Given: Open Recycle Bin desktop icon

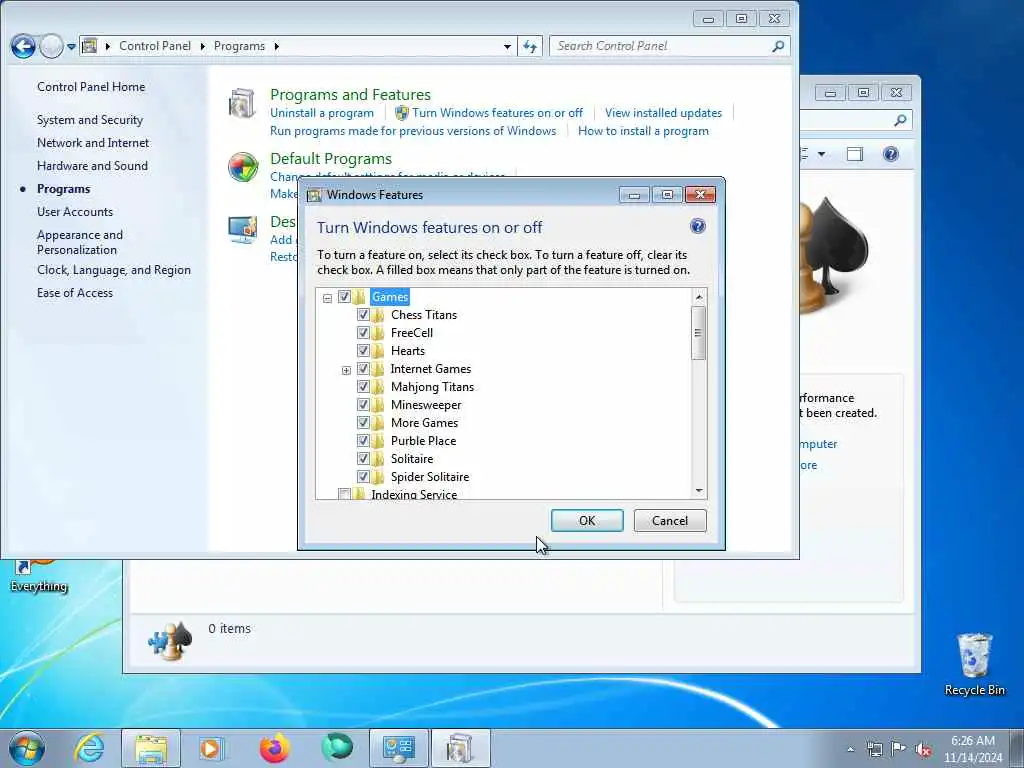Looking at the screenshot, I should [x=974, y=664].
